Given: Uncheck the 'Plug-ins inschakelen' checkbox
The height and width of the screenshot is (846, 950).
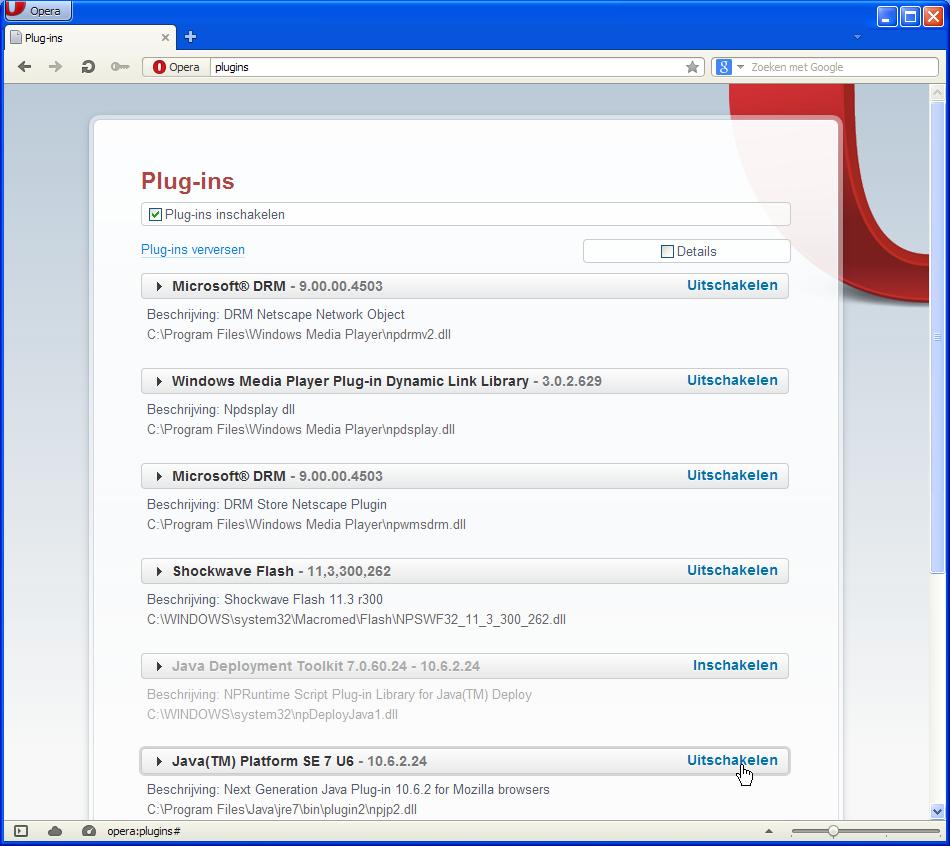Looking at the screenshot, I should point(155,214).
